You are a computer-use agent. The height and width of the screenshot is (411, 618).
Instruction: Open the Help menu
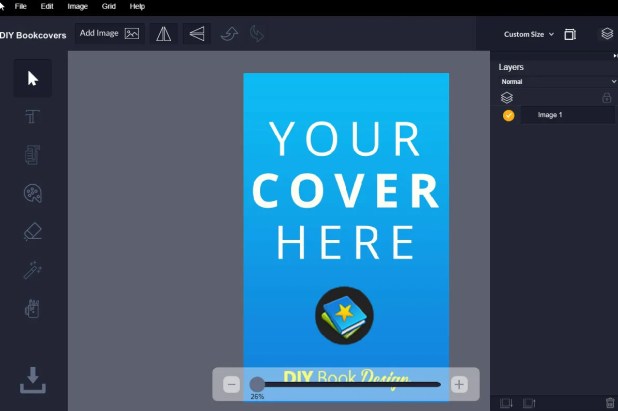(137, 6)
